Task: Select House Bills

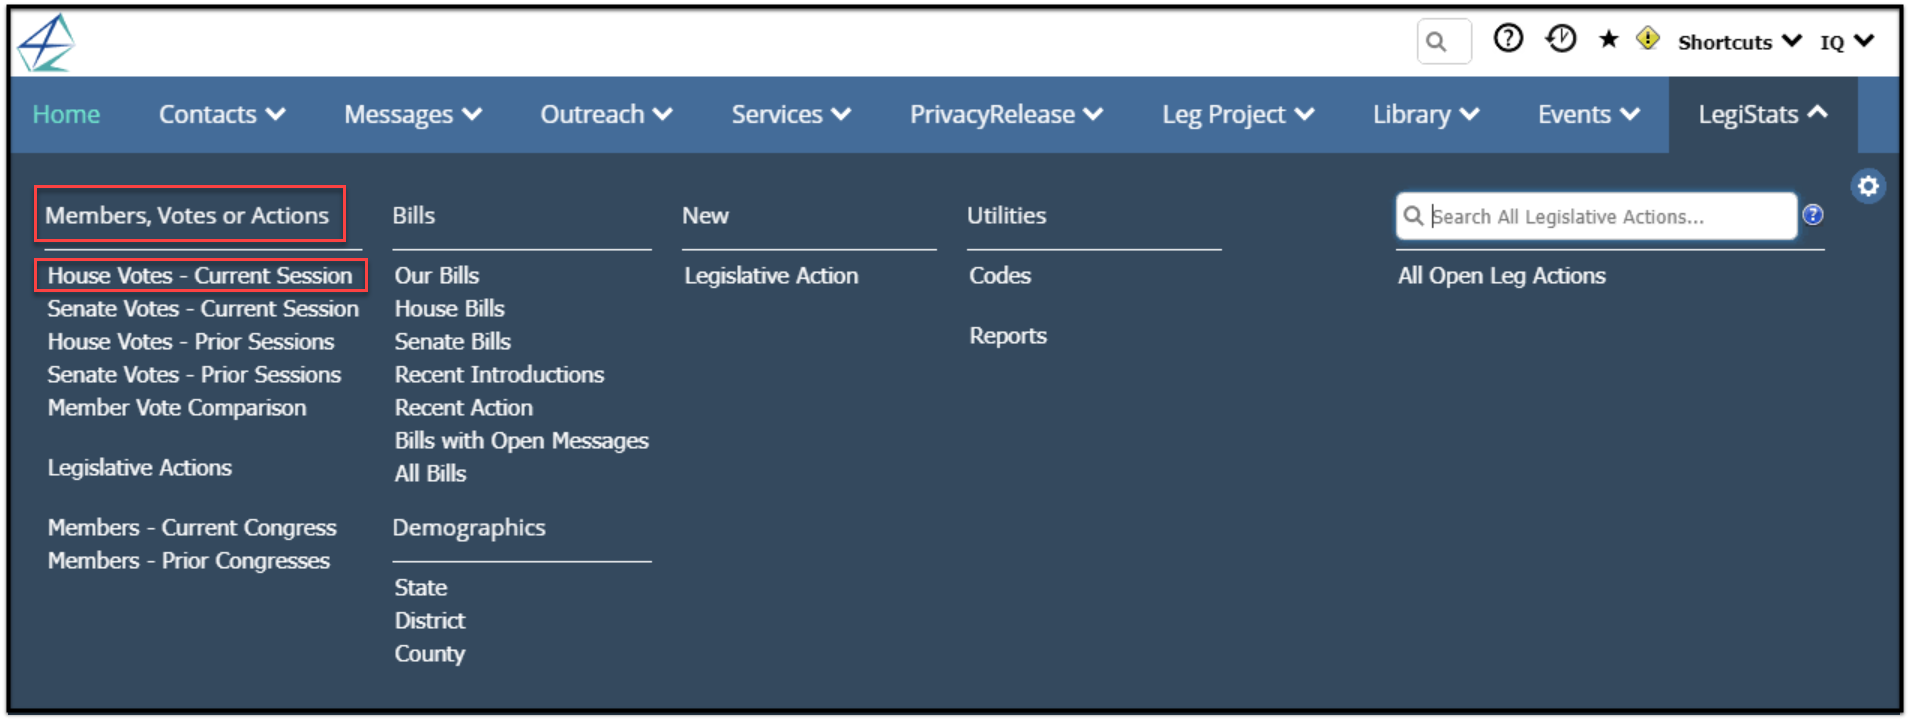Action: click(449, 308)
